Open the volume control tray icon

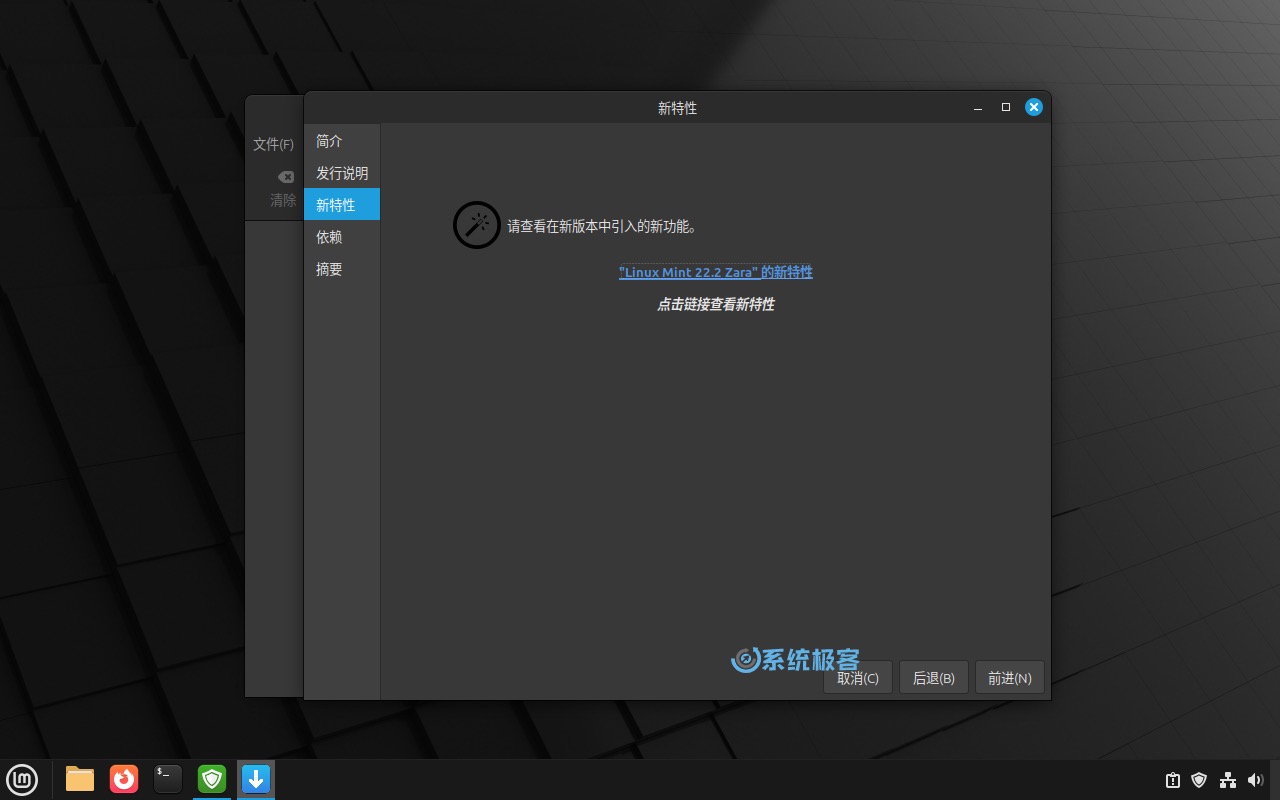pos(1255,780)
